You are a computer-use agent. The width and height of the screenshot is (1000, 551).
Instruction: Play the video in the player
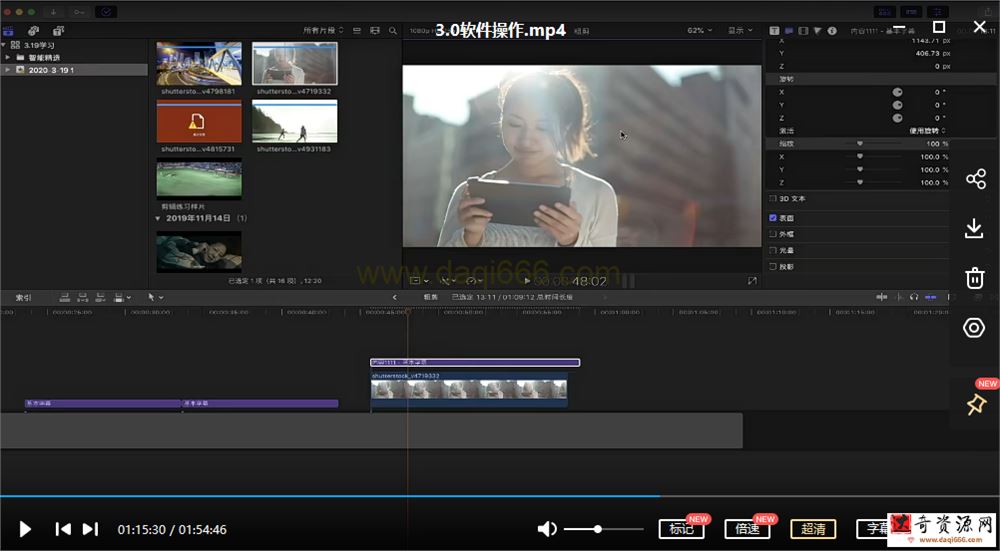pyautogui.click(x=25, y=529)
